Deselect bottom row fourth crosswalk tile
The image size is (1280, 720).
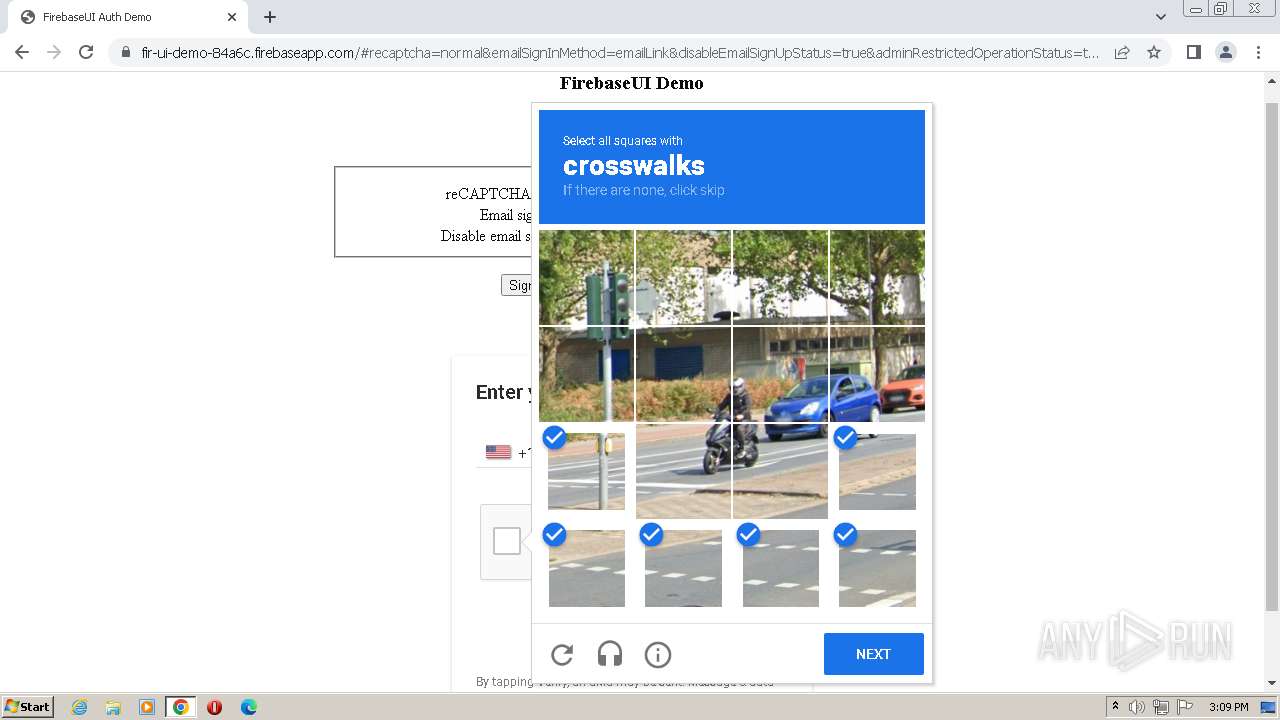point(877,568)
